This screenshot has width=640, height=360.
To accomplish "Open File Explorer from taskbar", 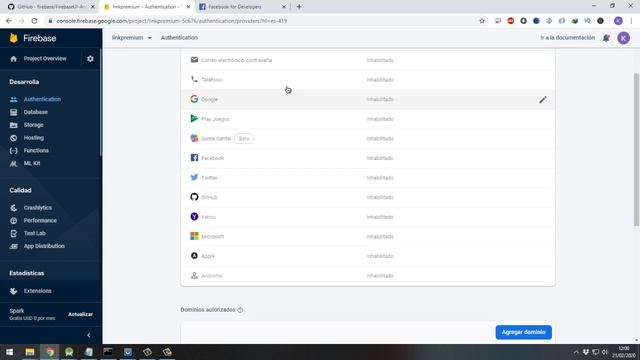I will click(30, 352).
